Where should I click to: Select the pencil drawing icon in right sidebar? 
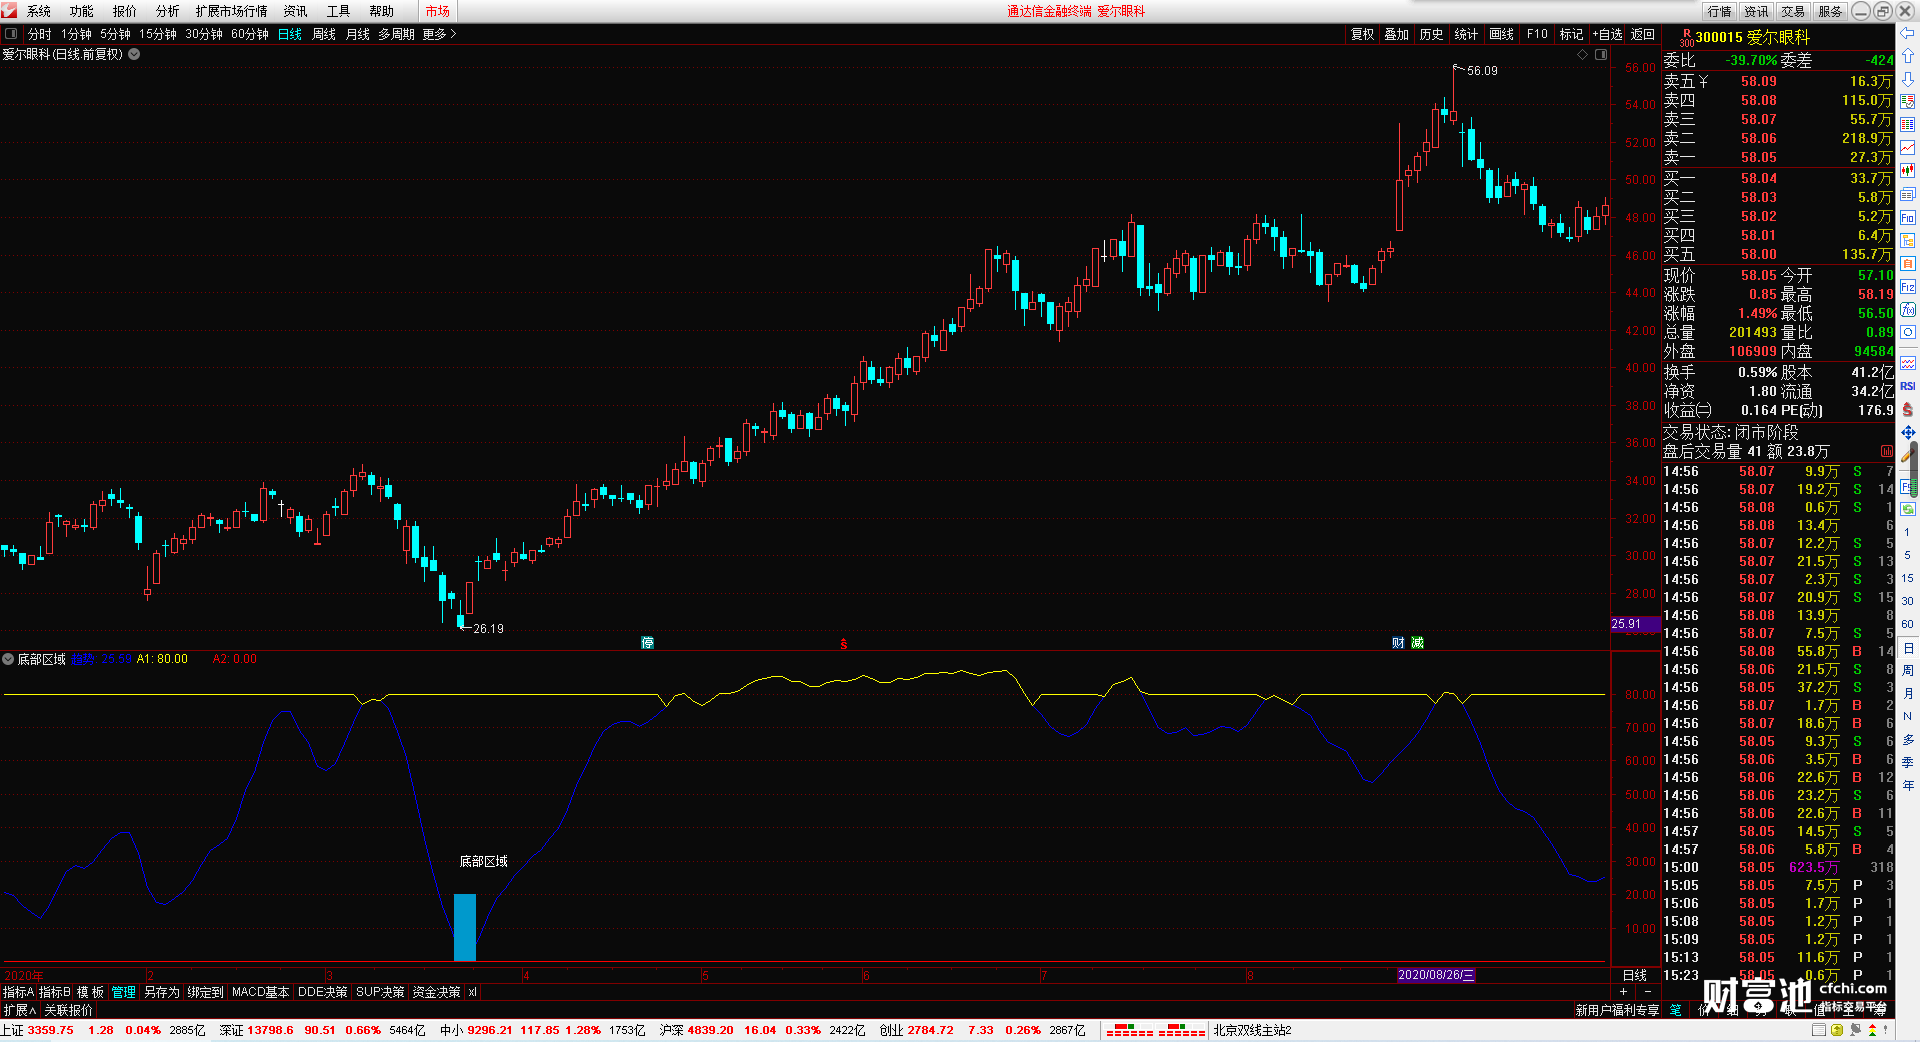(1908, 455)
